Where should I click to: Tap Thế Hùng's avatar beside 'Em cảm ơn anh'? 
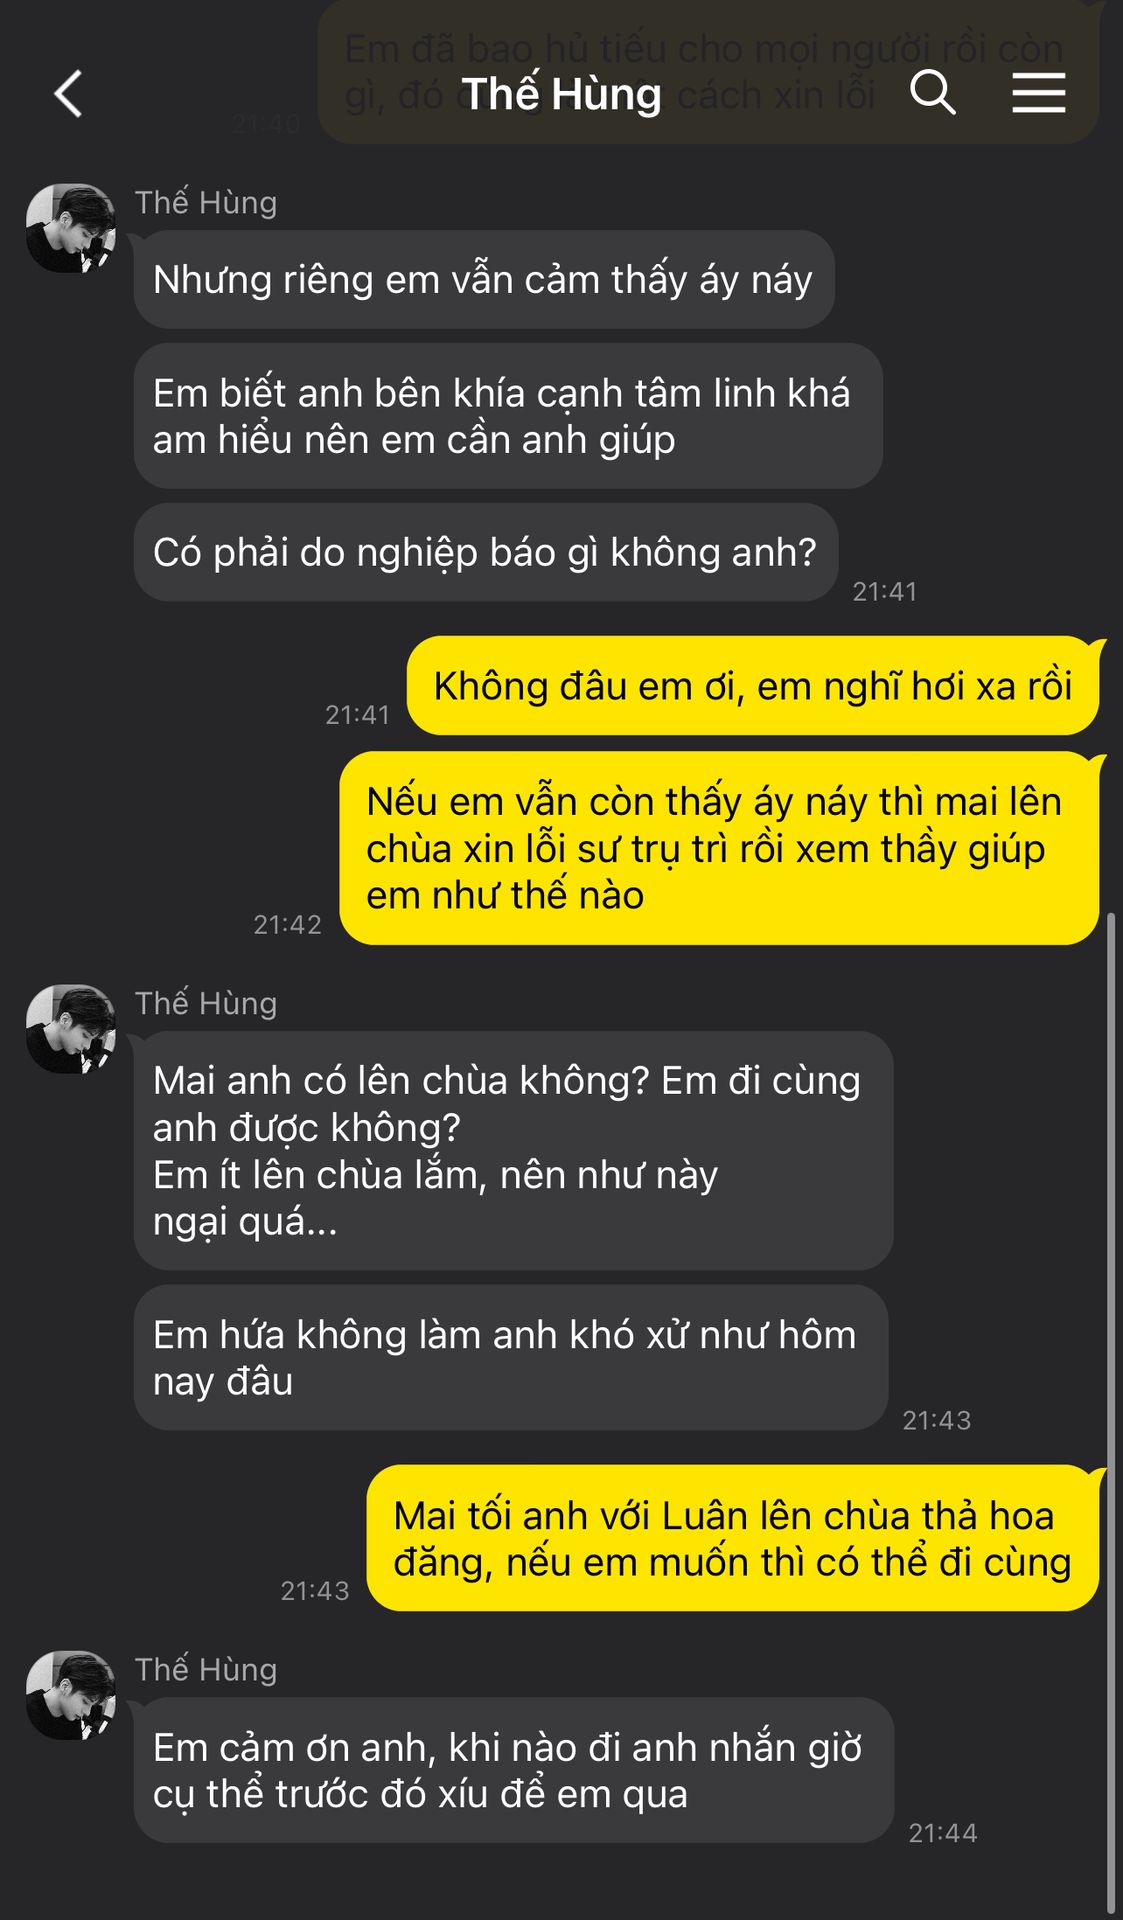(71, 1695)
